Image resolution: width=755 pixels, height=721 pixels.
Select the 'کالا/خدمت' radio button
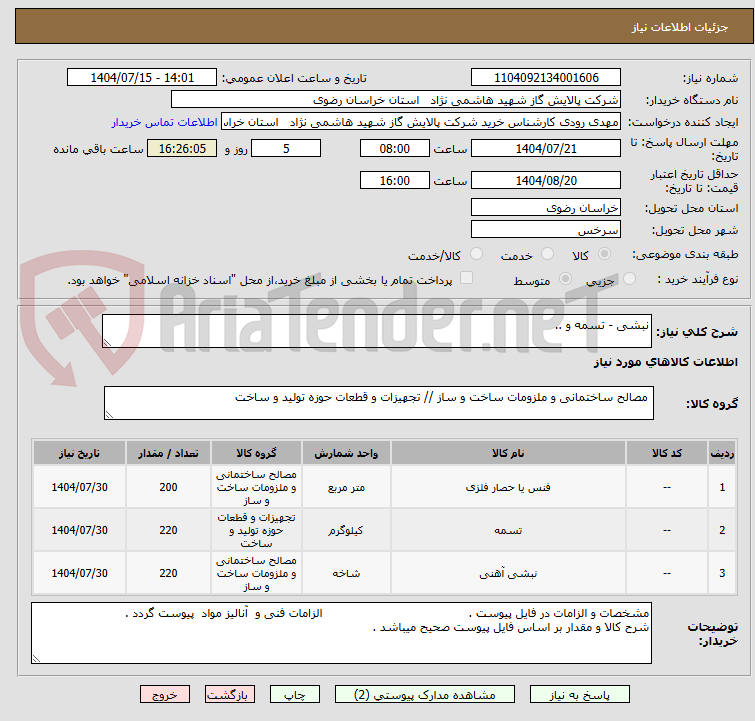(x=476, y=253)
